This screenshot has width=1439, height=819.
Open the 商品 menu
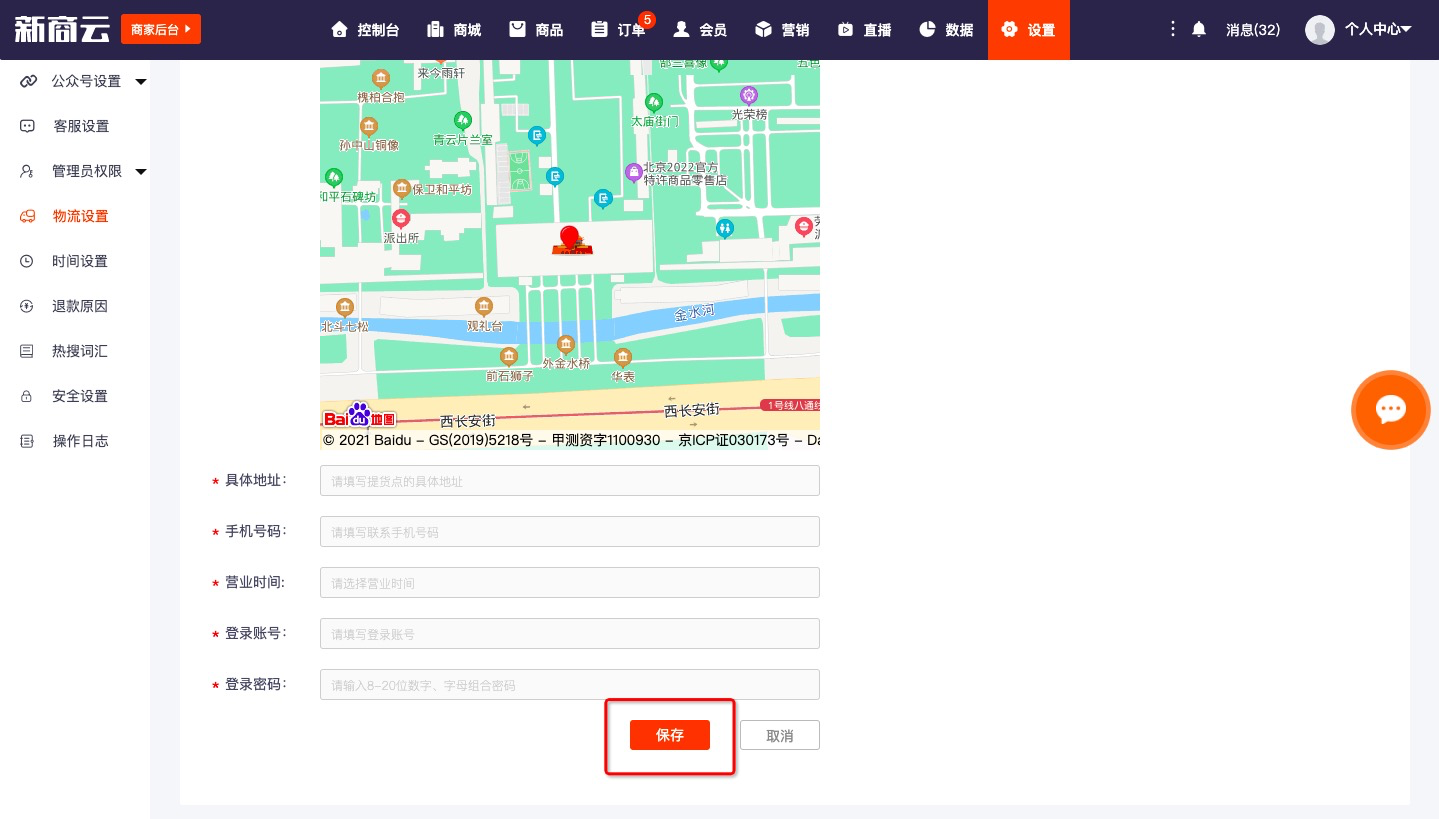tap(536, 30)
